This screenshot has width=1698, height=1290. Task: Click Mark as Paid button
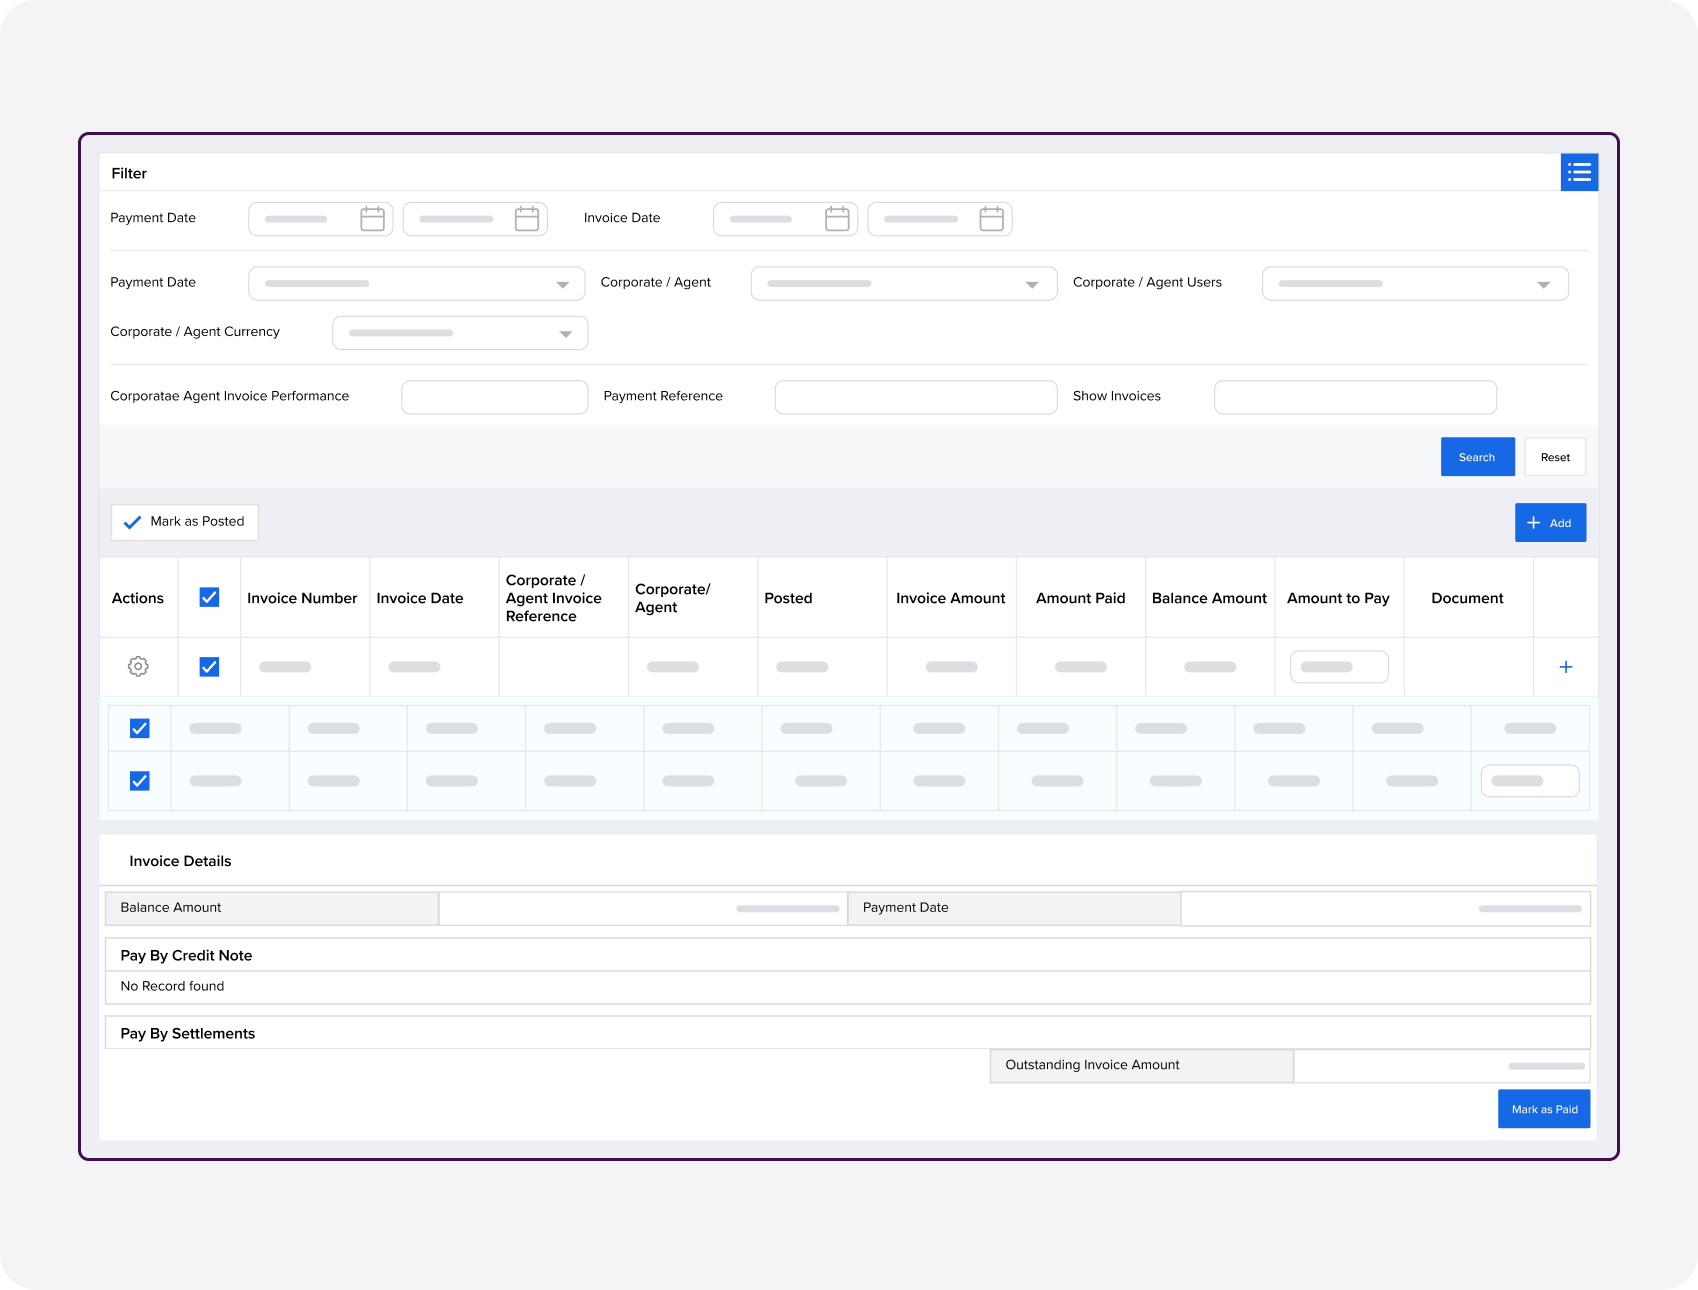point(1544,1109)
